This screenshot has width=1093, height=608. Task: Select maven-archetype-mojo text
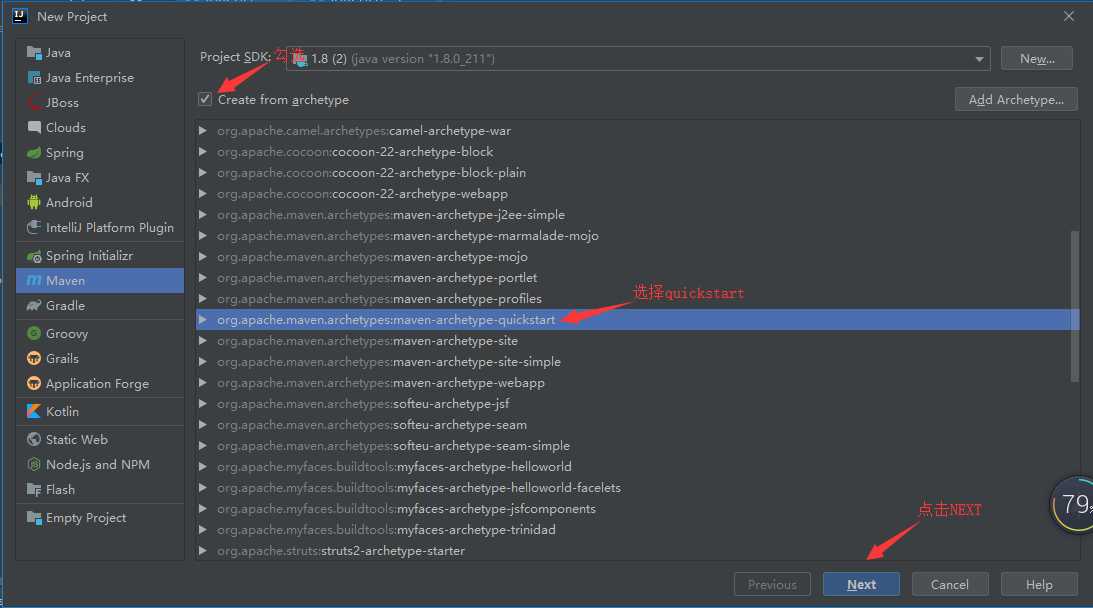[x=460, y=257]
